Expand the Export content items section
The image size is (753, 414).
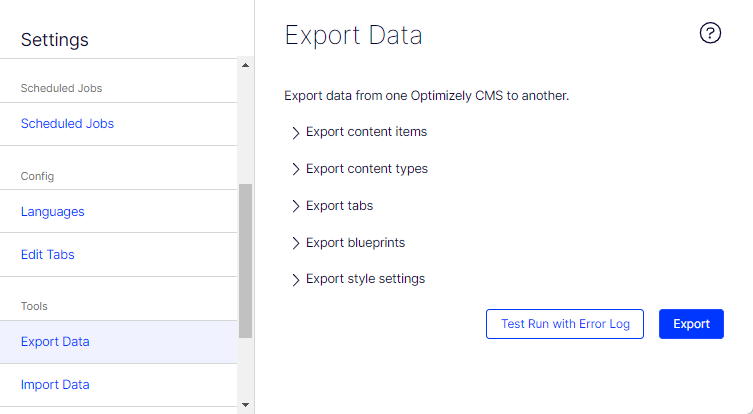click(366, 131)
